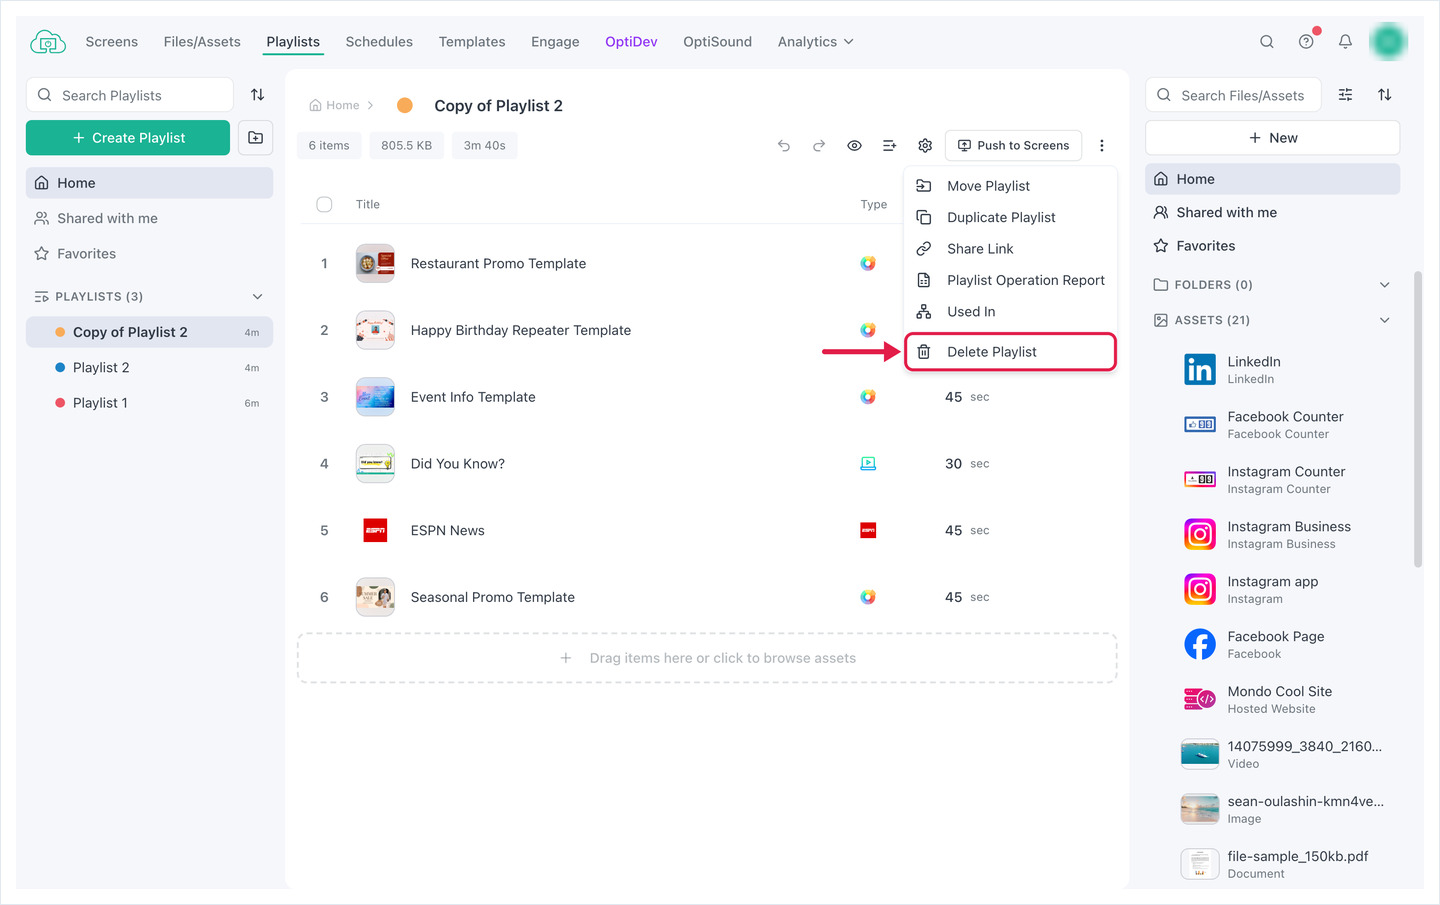Click the undo arrow icon
Viewport: 1440px width, 905px height.
(784, 146)
